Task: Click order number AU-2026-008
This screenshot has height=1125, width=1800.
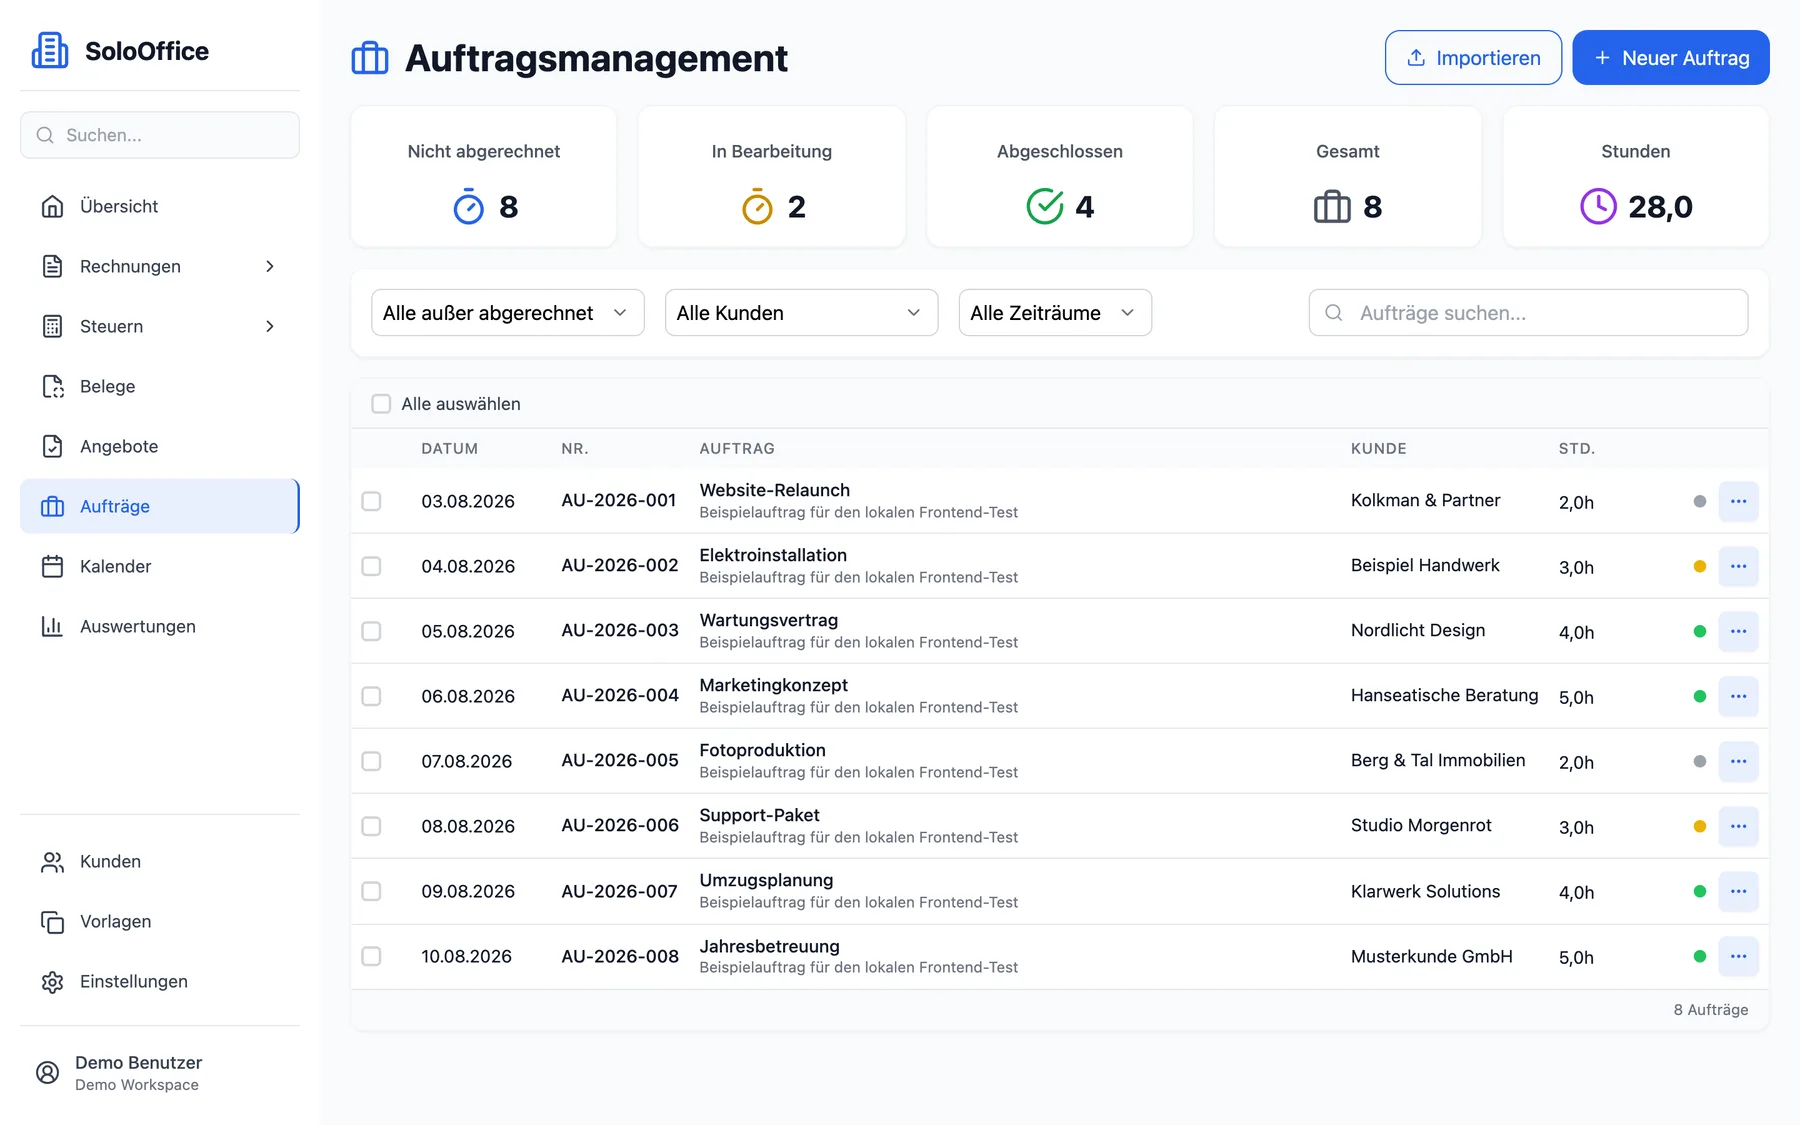Action: click(620, 956)
